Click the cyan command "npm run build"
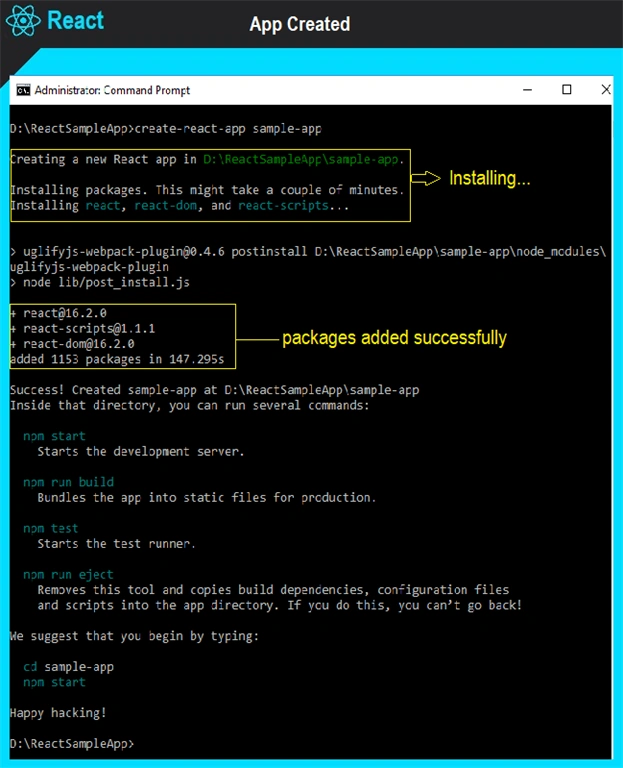This screenshot has width=623, height=768. click(x=69, y=482)
